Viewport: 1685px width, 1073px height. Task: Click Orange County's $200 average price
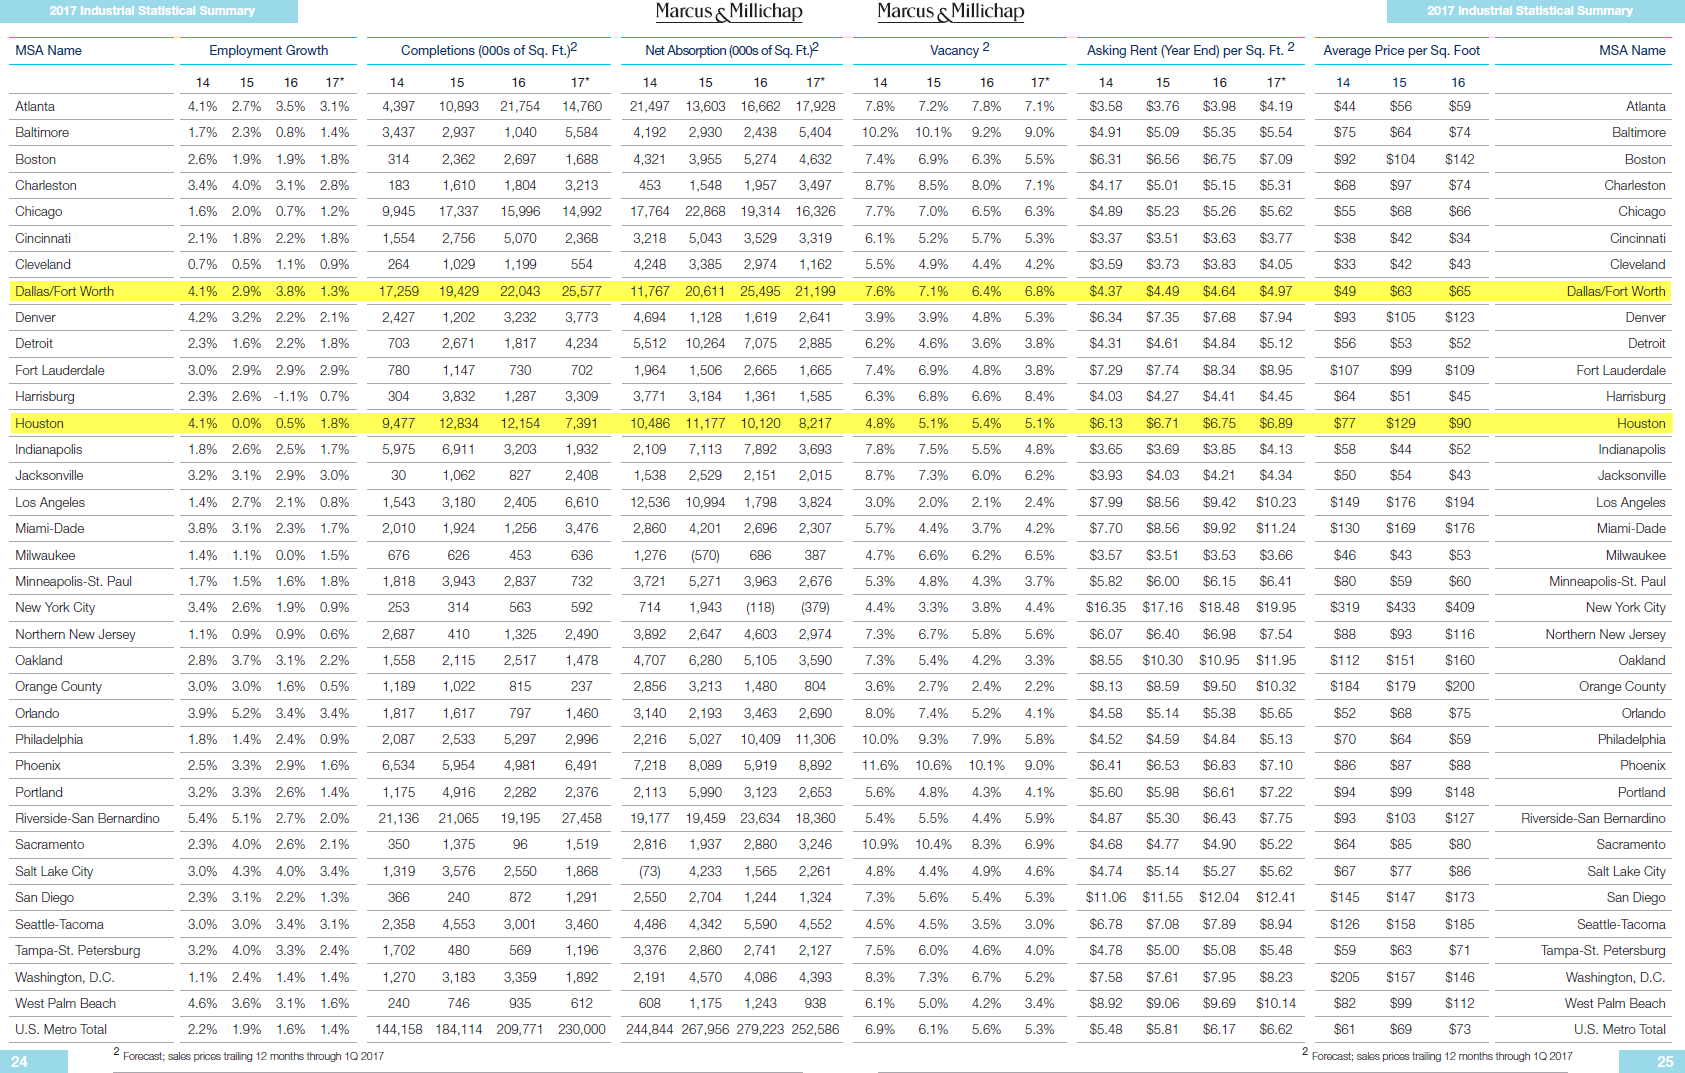pos(1459,686)
